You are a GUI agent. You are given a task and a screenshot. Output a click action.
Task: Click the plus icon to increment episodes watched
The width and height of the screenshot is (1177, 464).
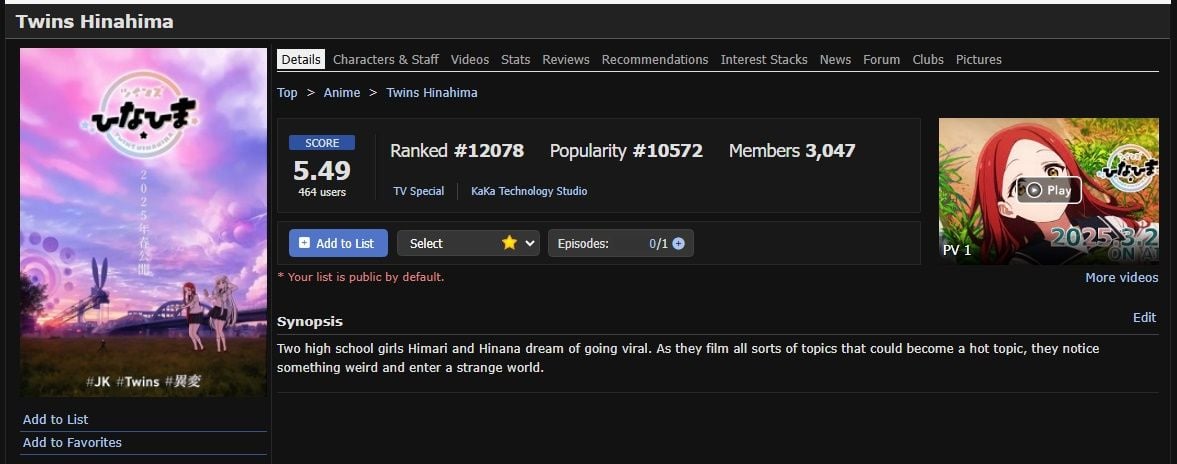coord(679,243)
